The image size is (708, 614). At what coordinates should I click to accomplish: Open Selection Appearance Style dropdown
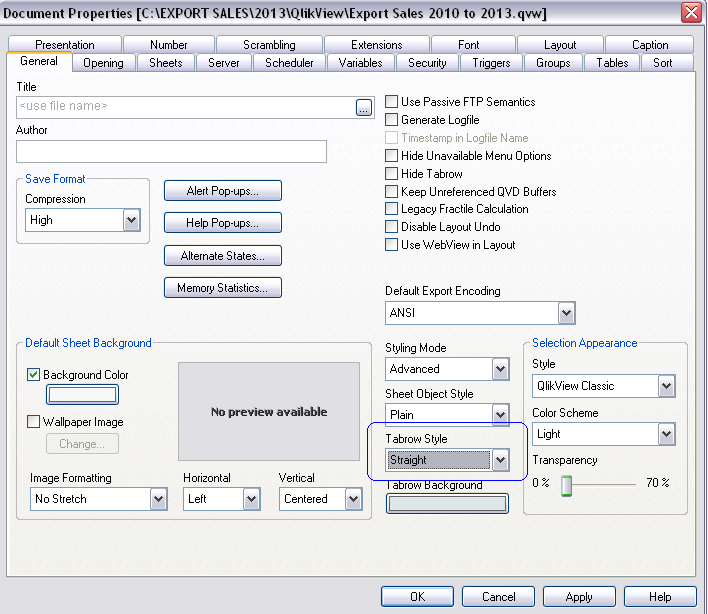(x=666, y=386)
